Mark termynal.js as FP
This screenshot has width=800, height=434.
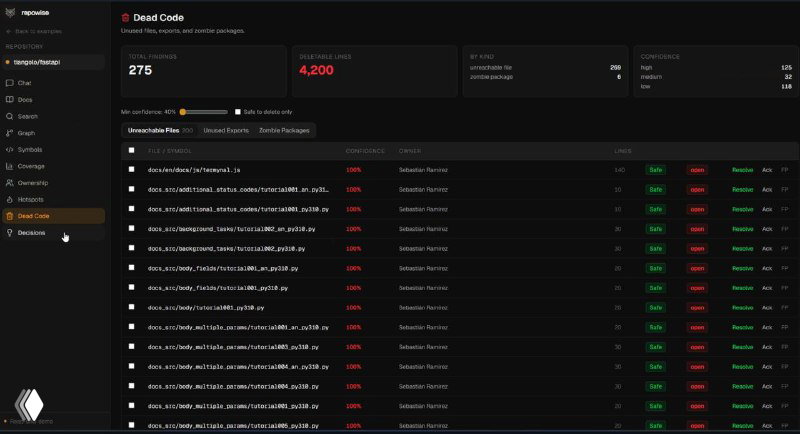785,170
